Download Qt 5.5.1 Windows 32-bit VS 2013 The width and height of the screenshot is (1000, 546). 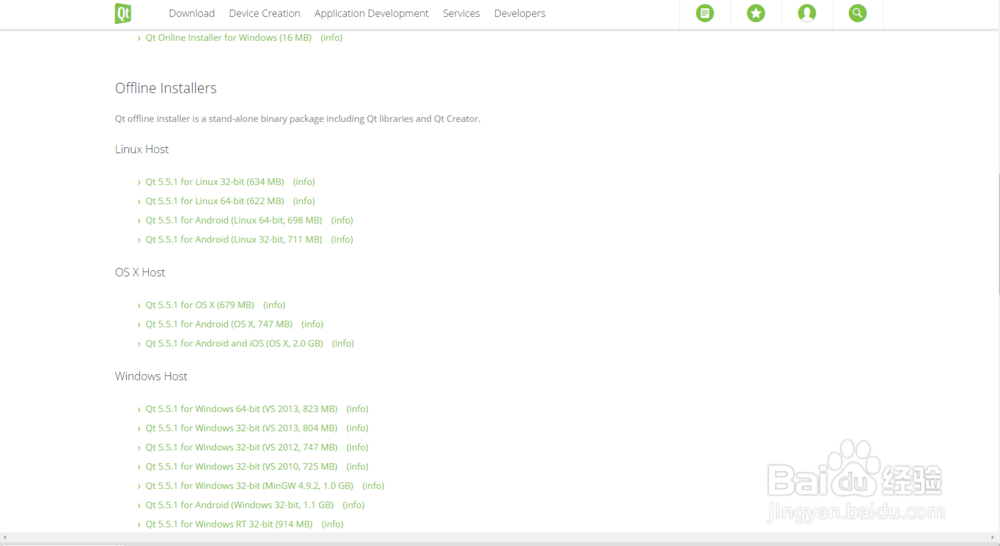tap(241, 428)
